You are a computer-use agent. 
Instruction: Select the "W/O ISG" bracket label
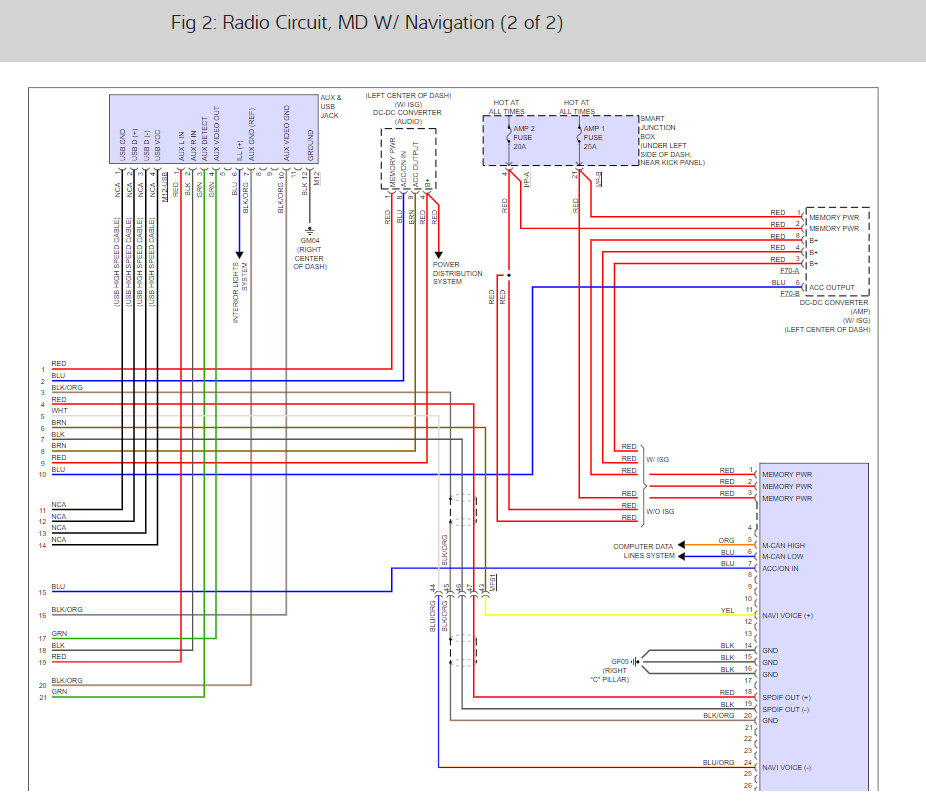(x=660, y=512)
